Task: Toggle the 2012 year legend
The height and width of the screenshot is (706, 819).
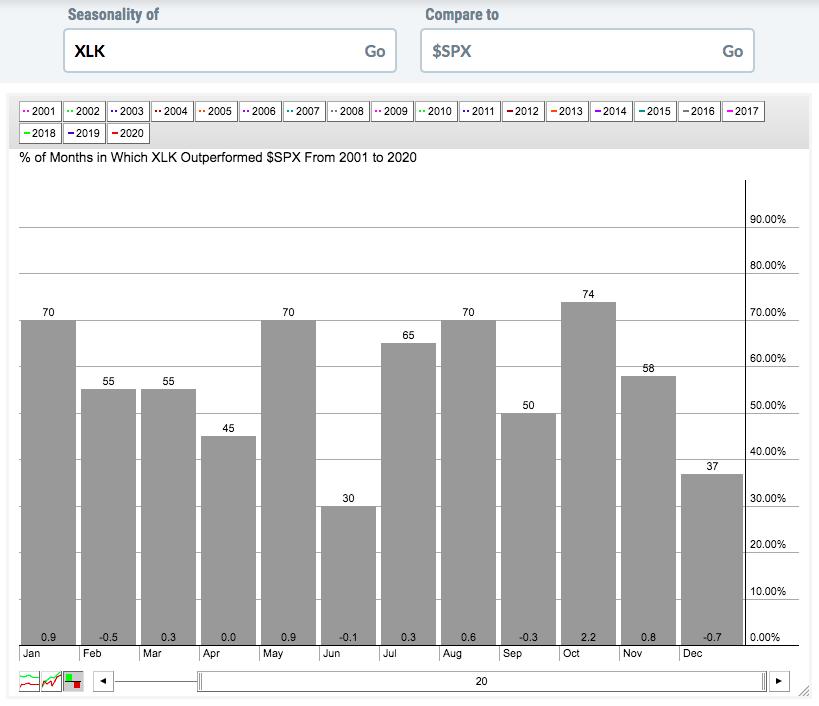Action: pos(523,111)
